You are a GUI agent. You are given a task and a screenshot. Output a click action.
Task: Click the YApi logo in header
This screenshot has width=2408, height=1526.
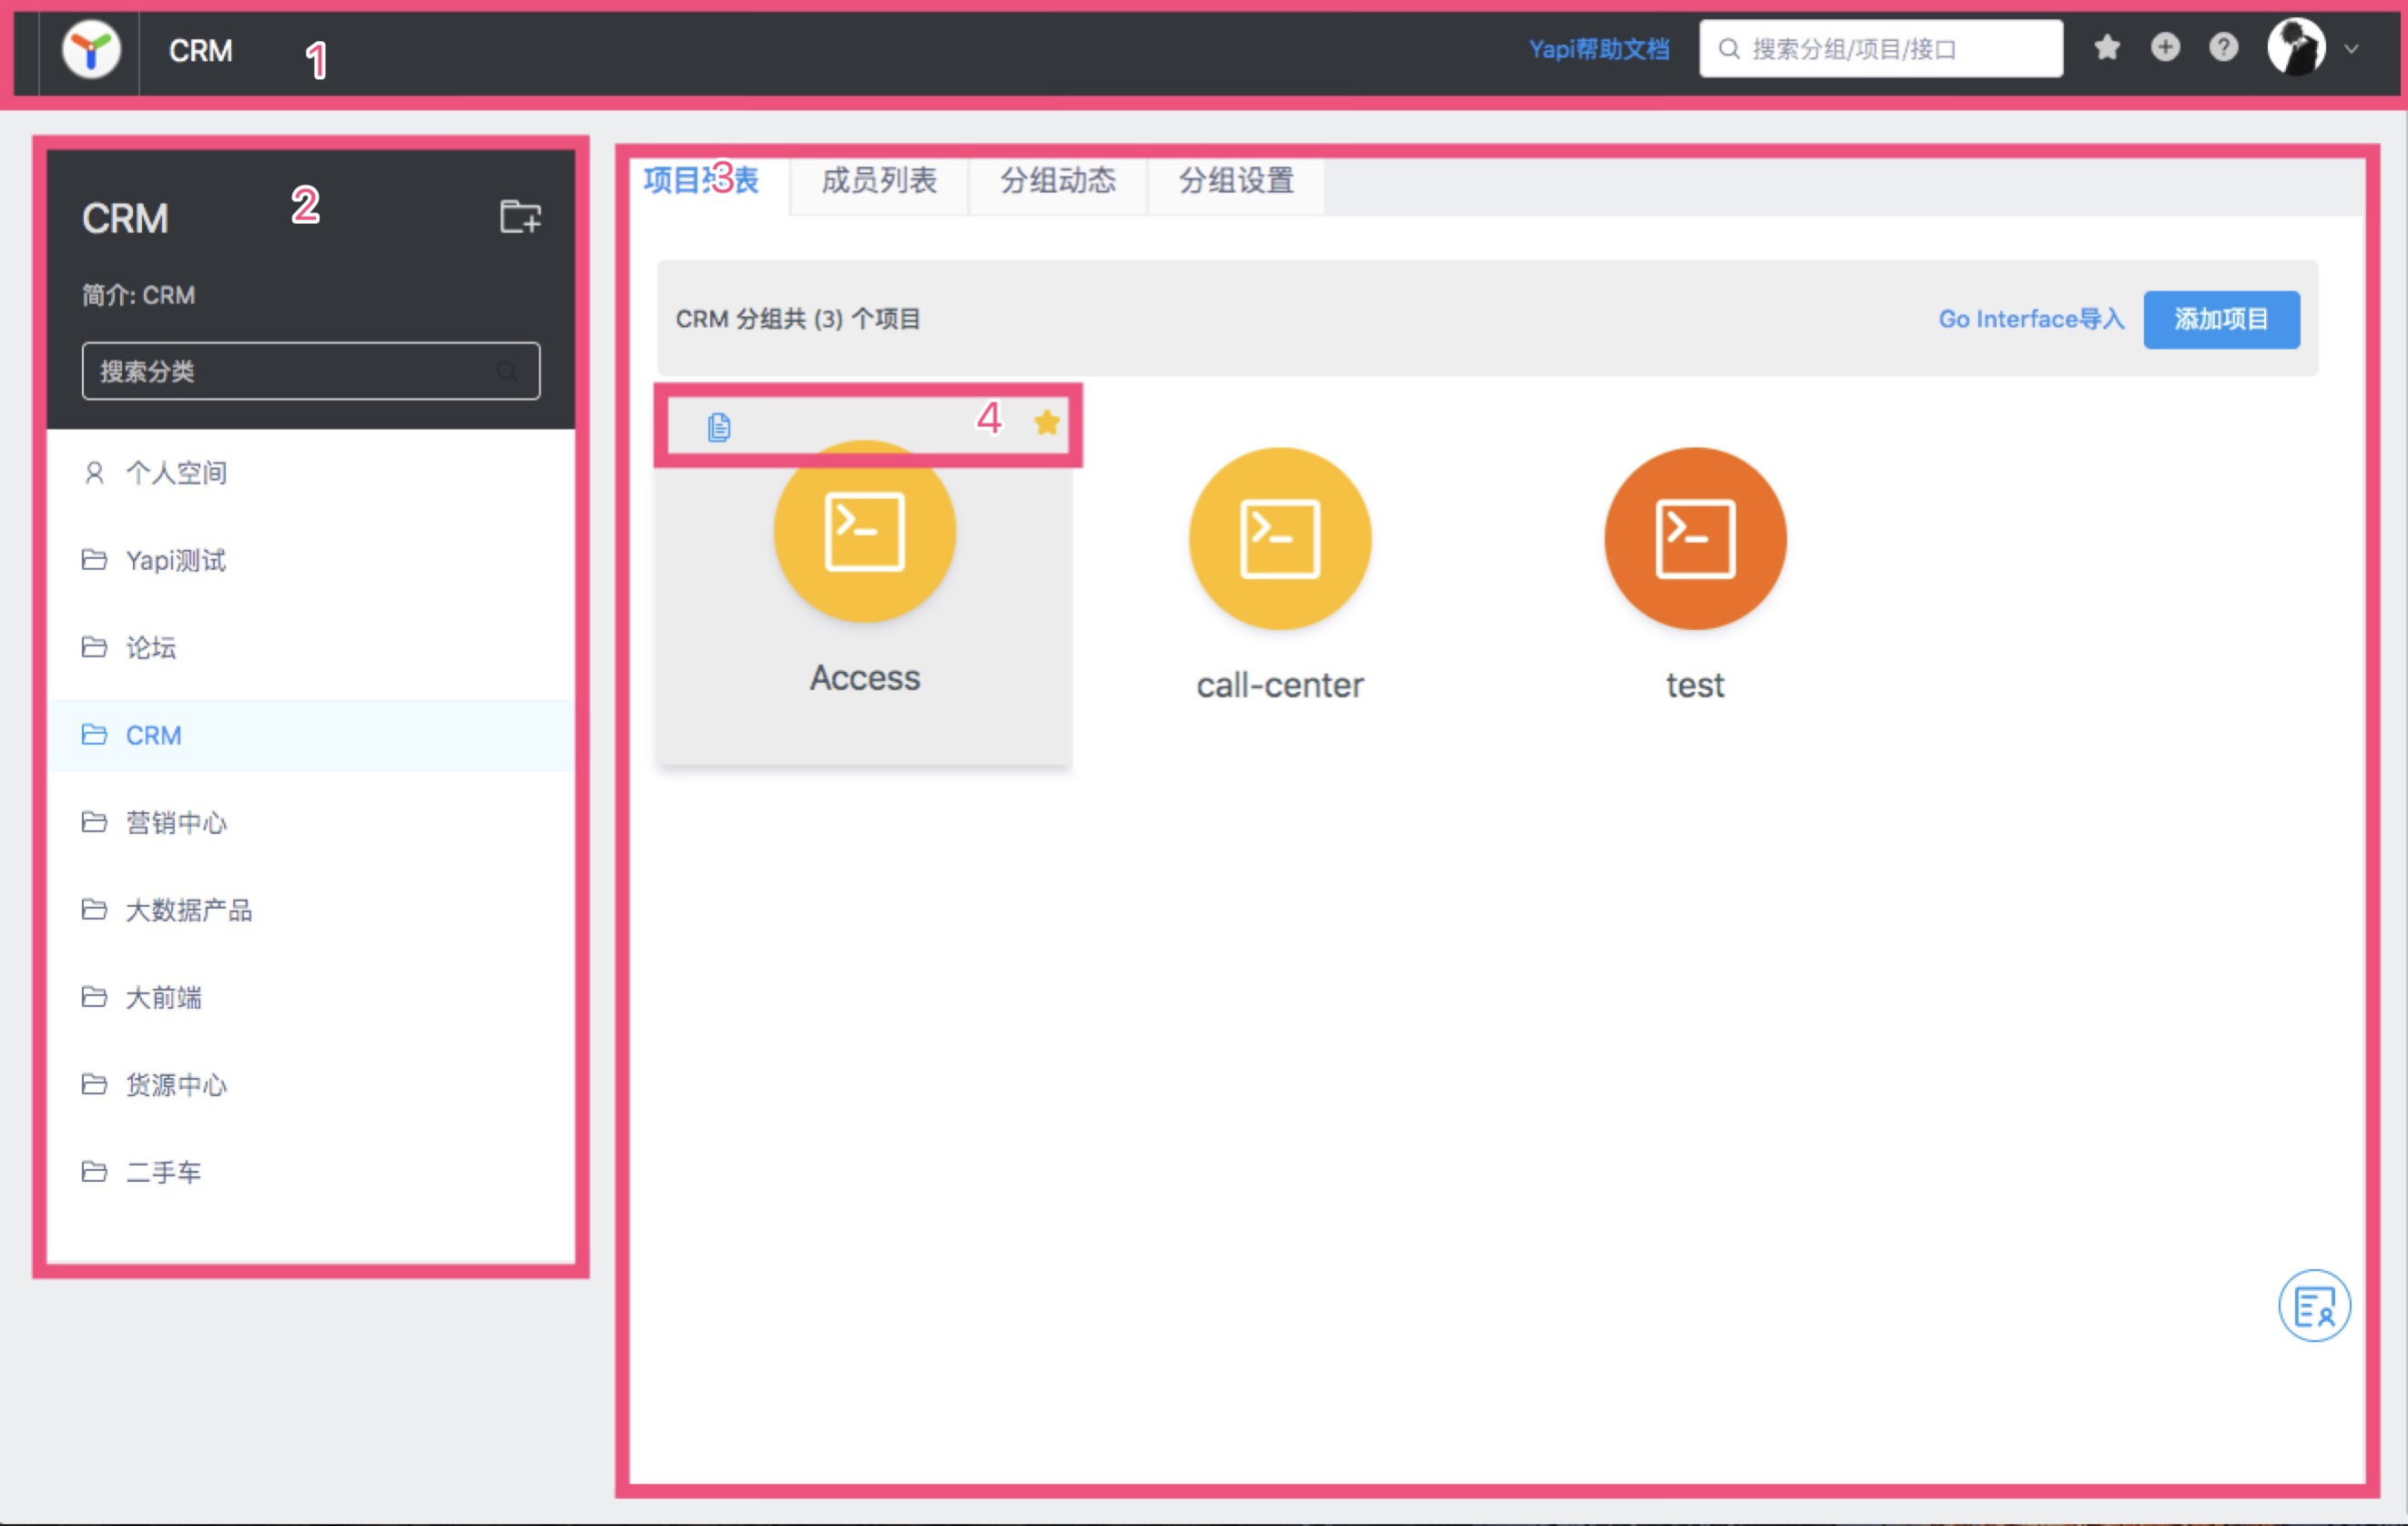click(91, 49)
